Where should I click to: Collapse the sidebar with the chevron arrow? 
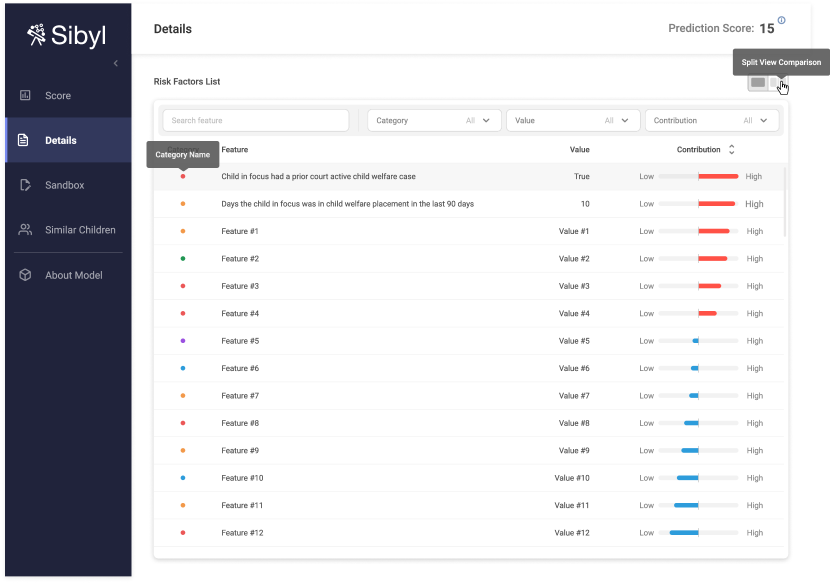pos(115,64)
